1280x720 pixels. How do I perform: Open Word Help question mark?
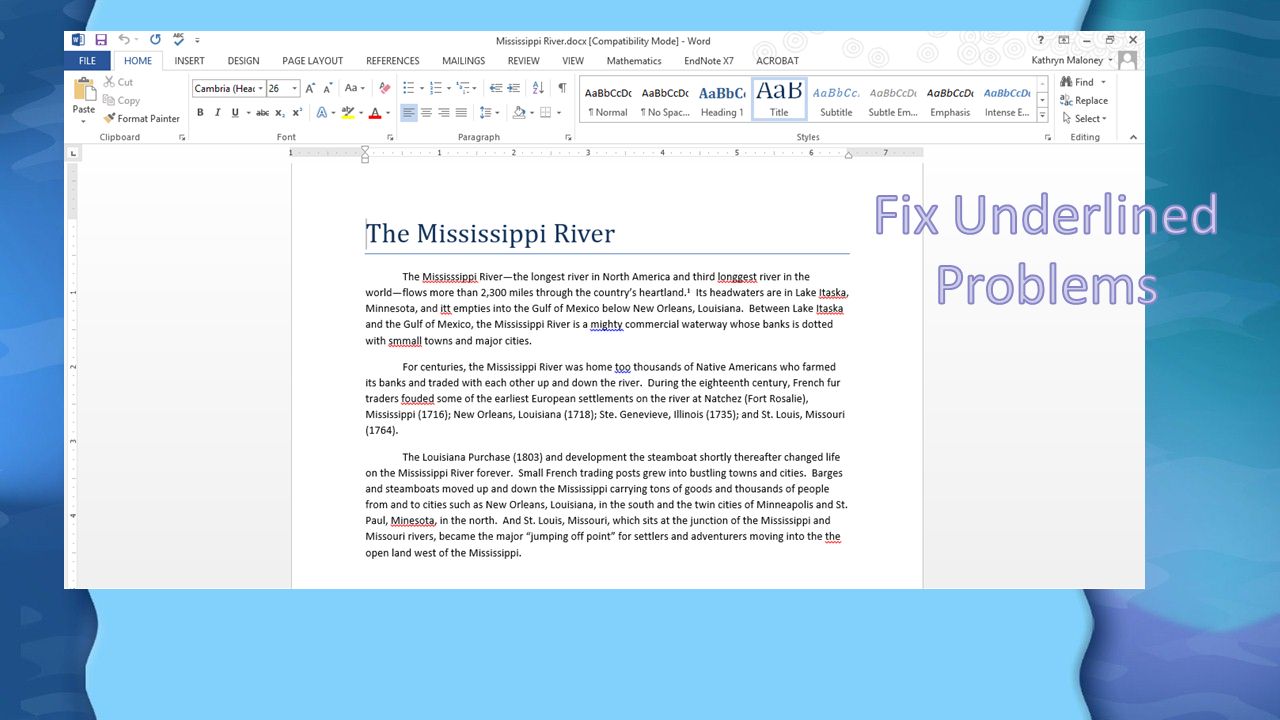click(x=1042, y=40)
